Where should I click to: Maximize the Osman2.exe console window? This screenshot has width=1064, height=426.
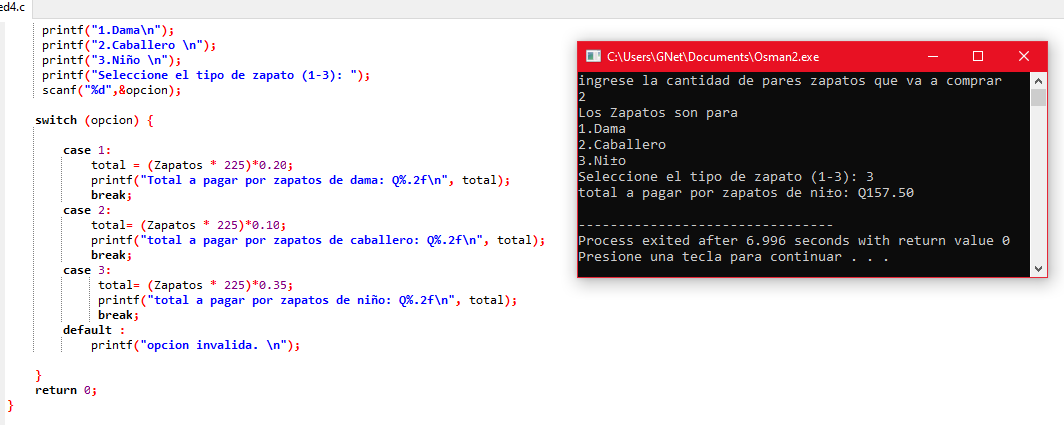click(x=978, y=56)
